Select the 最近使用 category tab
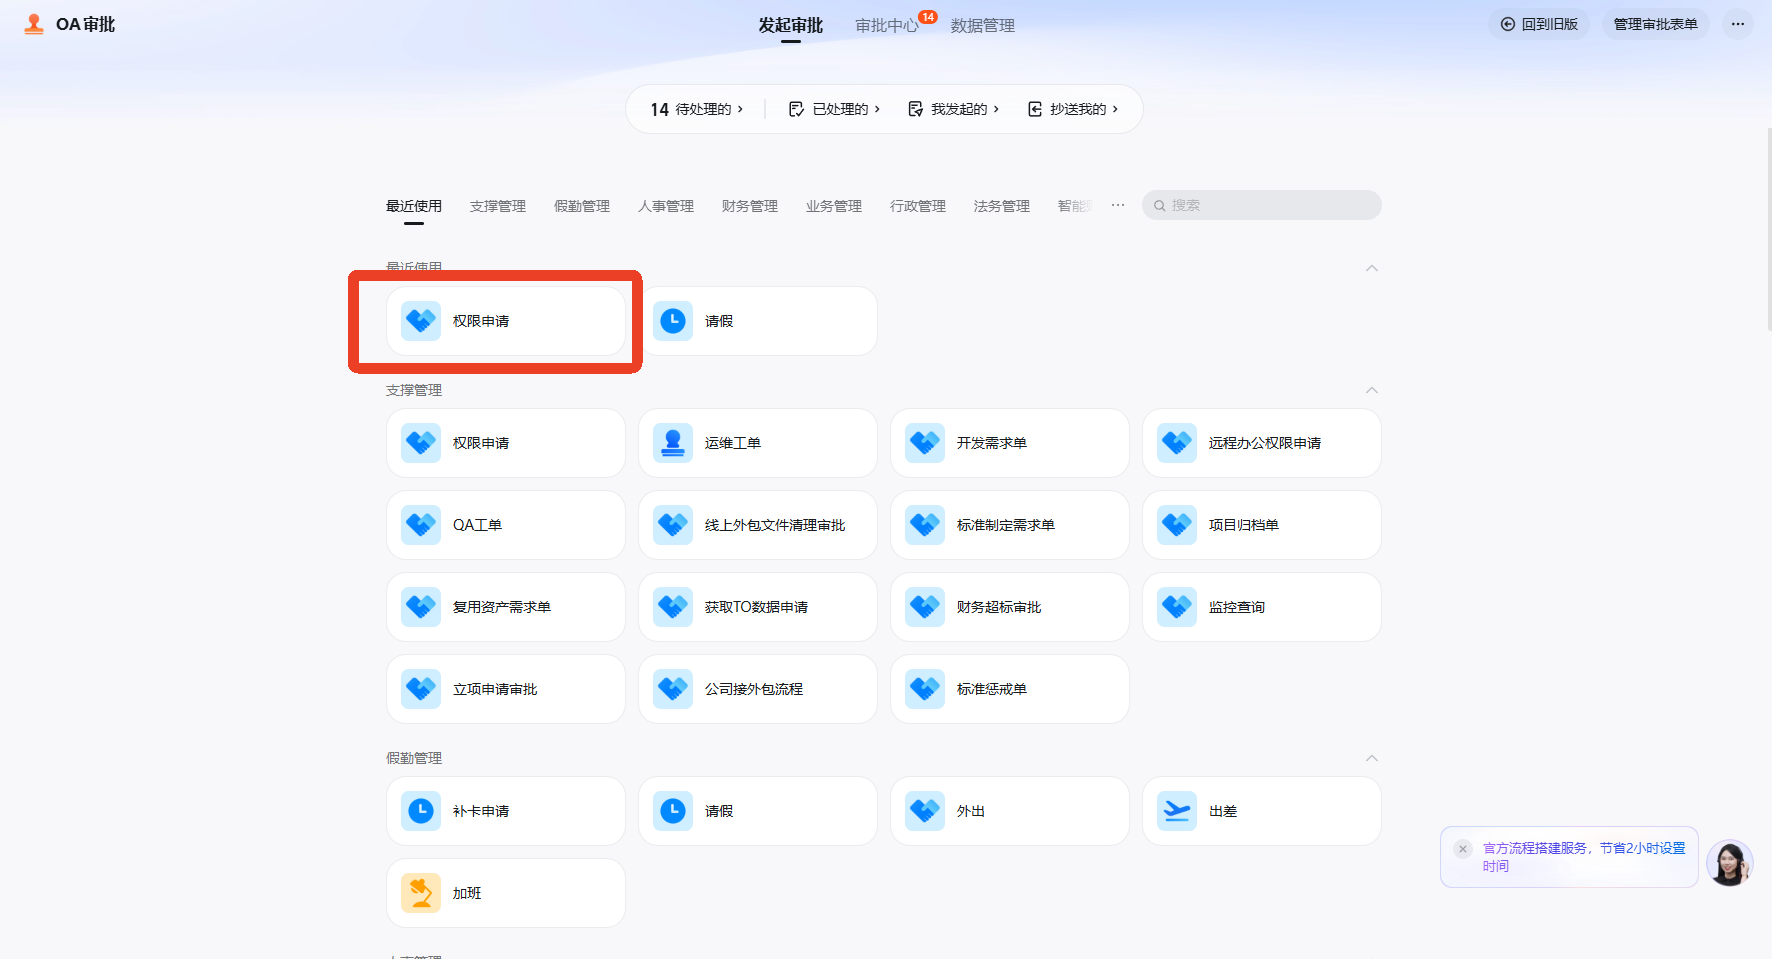The width and height of the screenshot is (1774, 959). tap(414, 206)
